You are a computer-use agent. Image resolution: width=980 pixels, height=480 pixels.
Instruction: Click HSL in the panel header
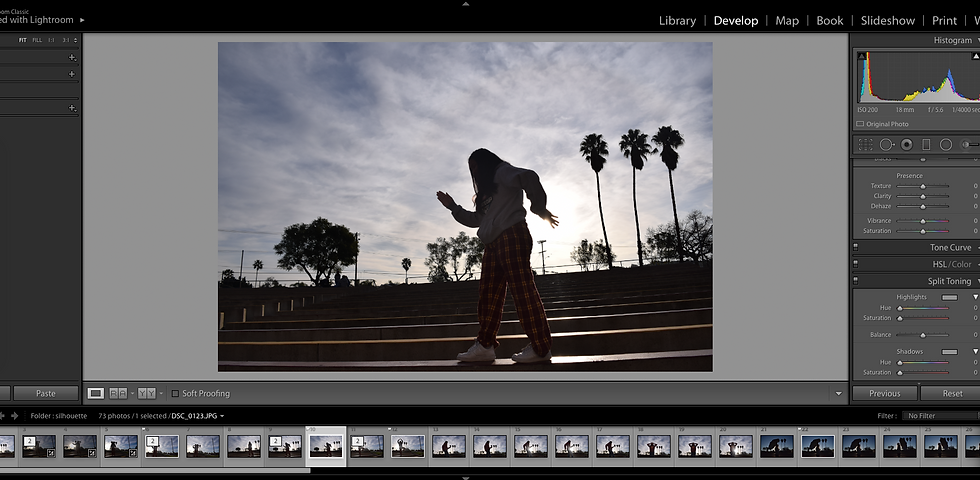pos(939,264)
